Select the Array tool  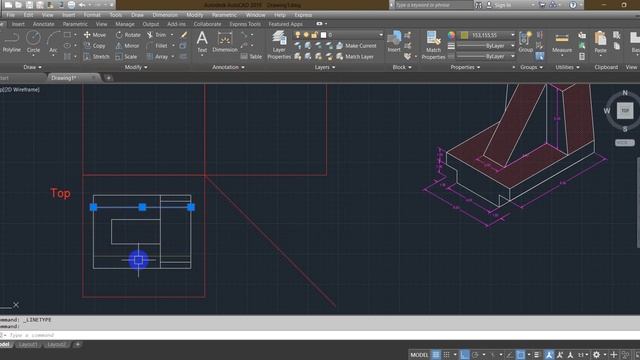coord(157,57)
